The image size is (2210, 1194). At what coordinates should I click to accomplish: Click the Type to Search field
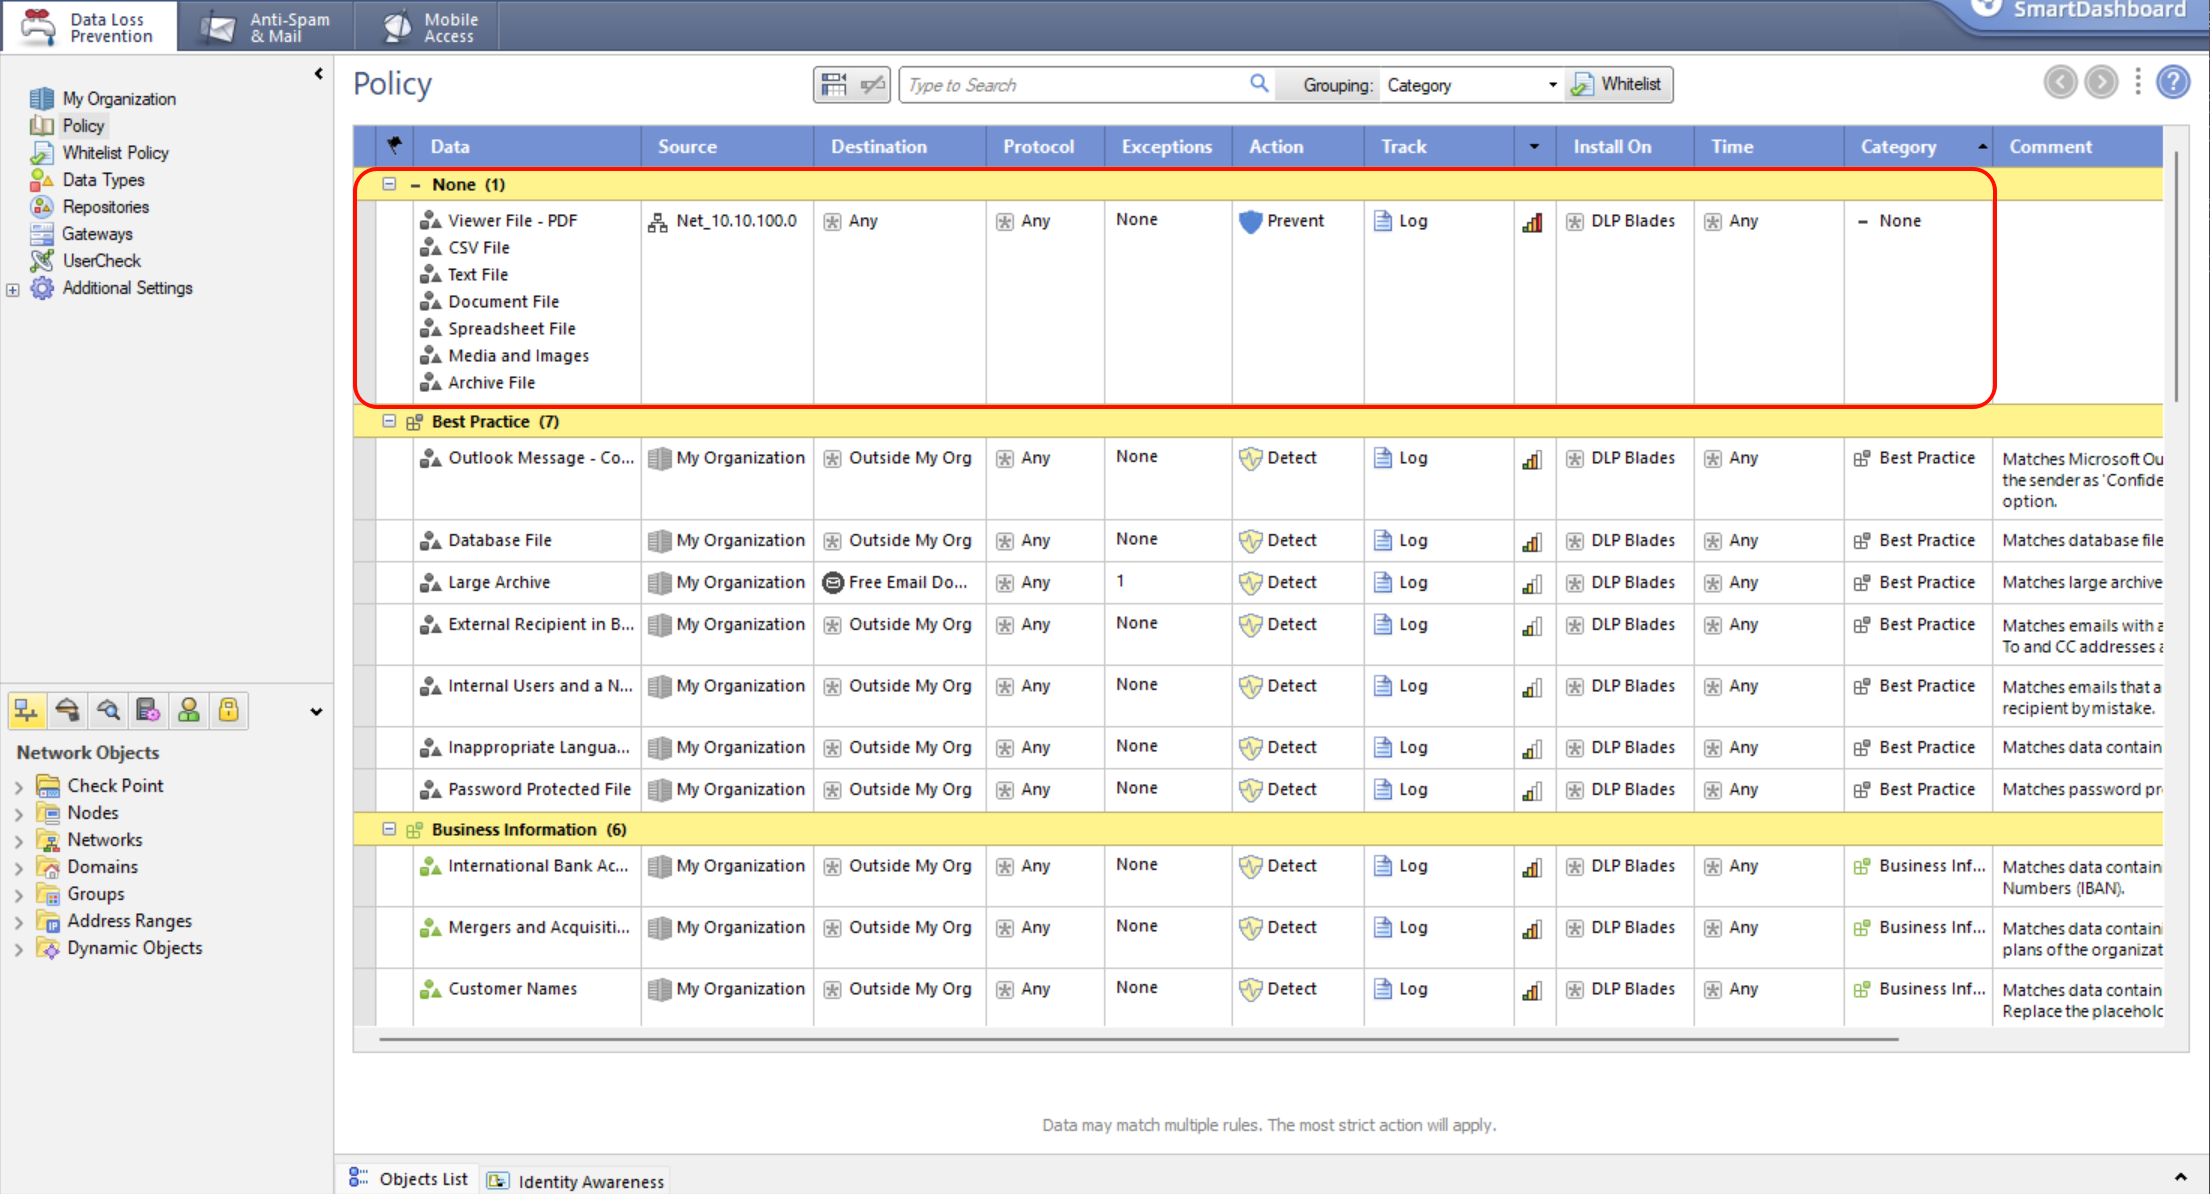(x=1075, y=85)
